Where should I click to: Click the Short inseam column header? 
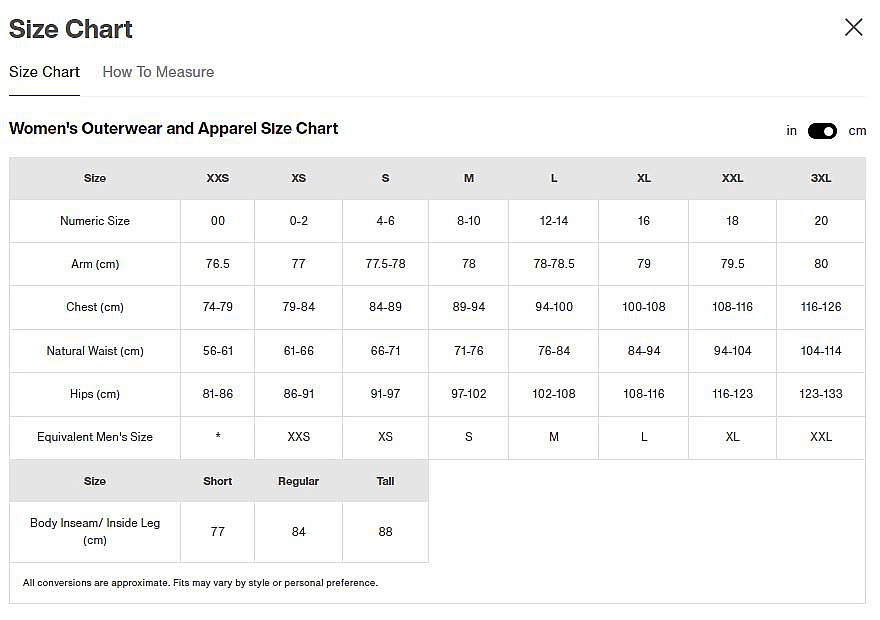217,481
